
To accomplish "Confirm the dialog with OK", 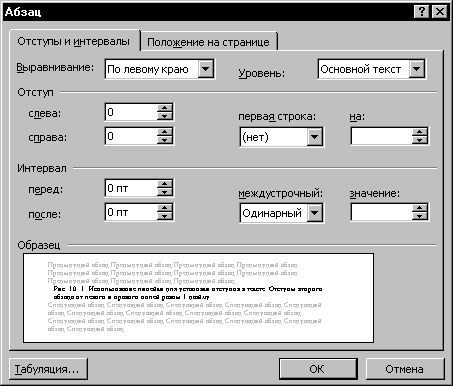I will pos(318,369).
